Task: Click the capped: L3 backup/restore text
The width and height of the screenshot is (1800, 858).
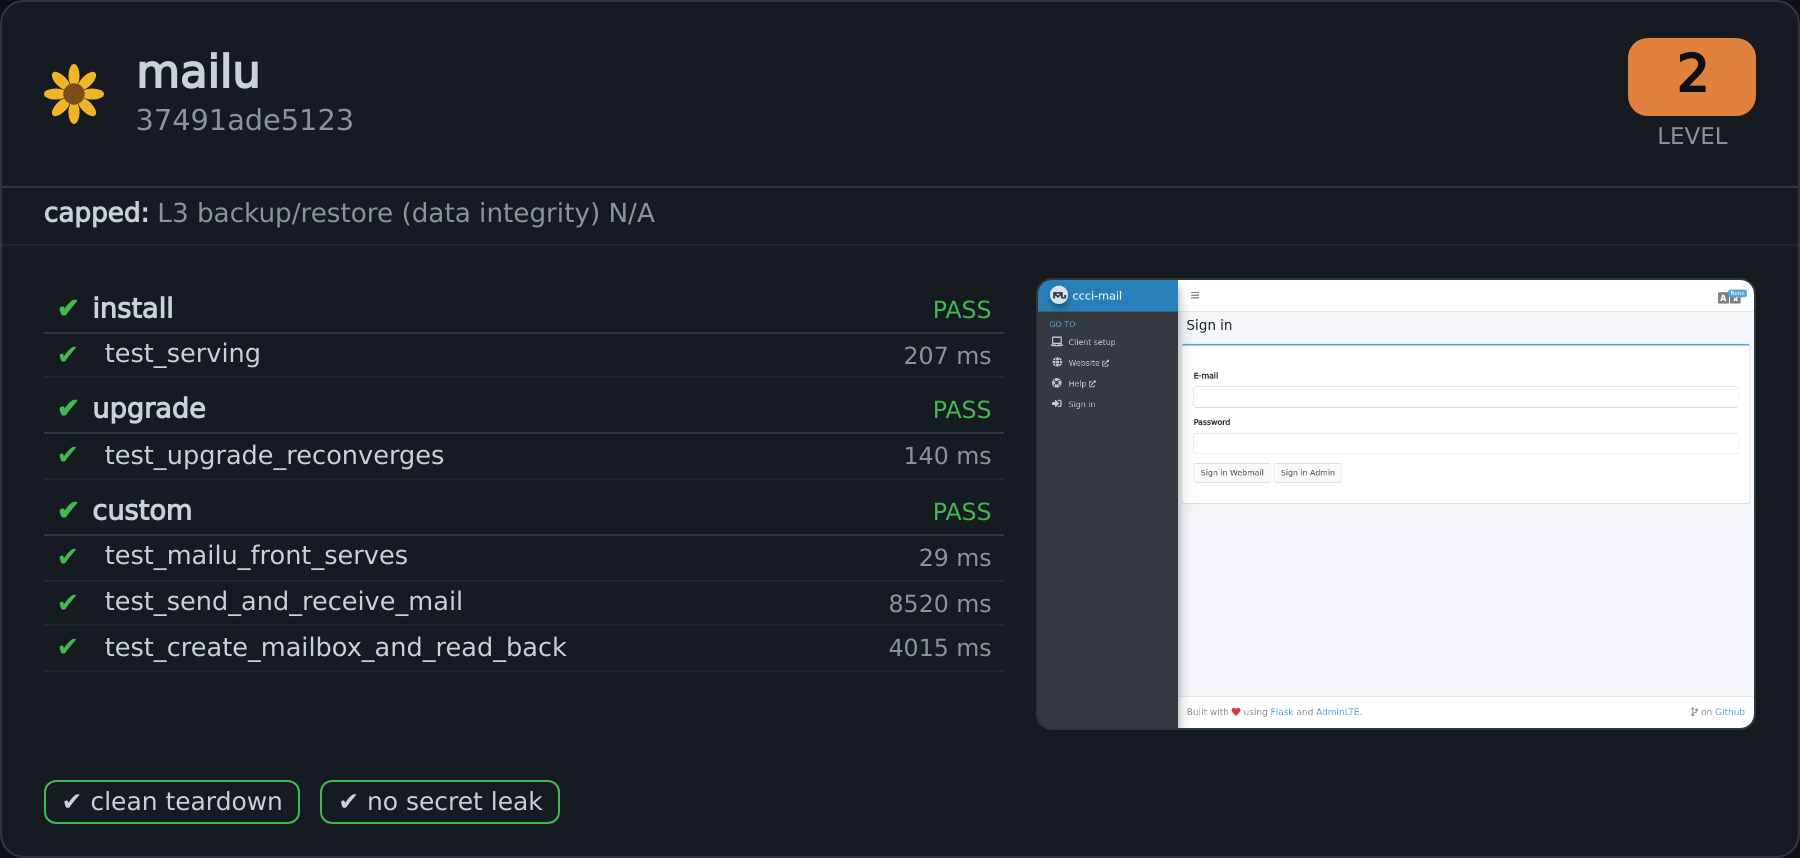Action: [349, 213]
